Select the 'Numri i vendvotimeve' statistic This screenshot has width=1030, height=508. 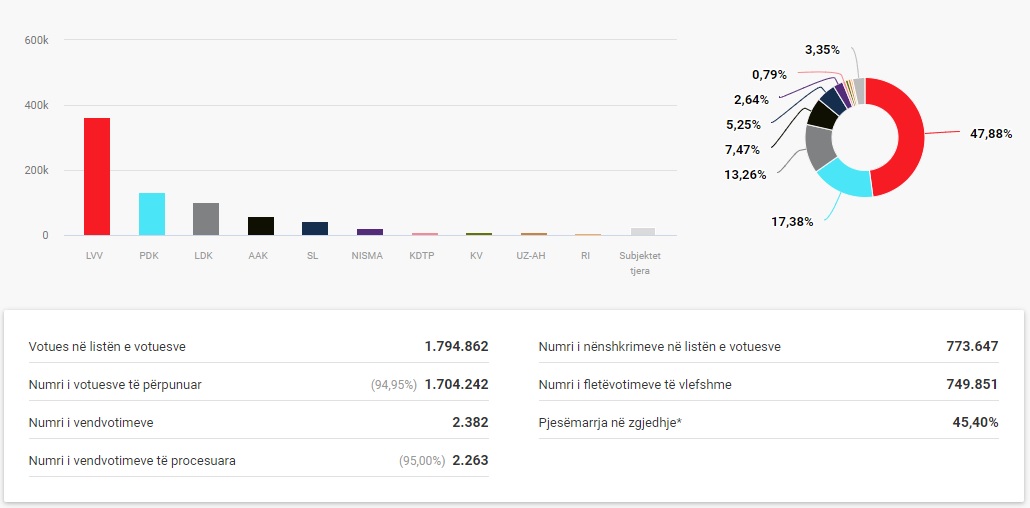click(x=258, y=423)
